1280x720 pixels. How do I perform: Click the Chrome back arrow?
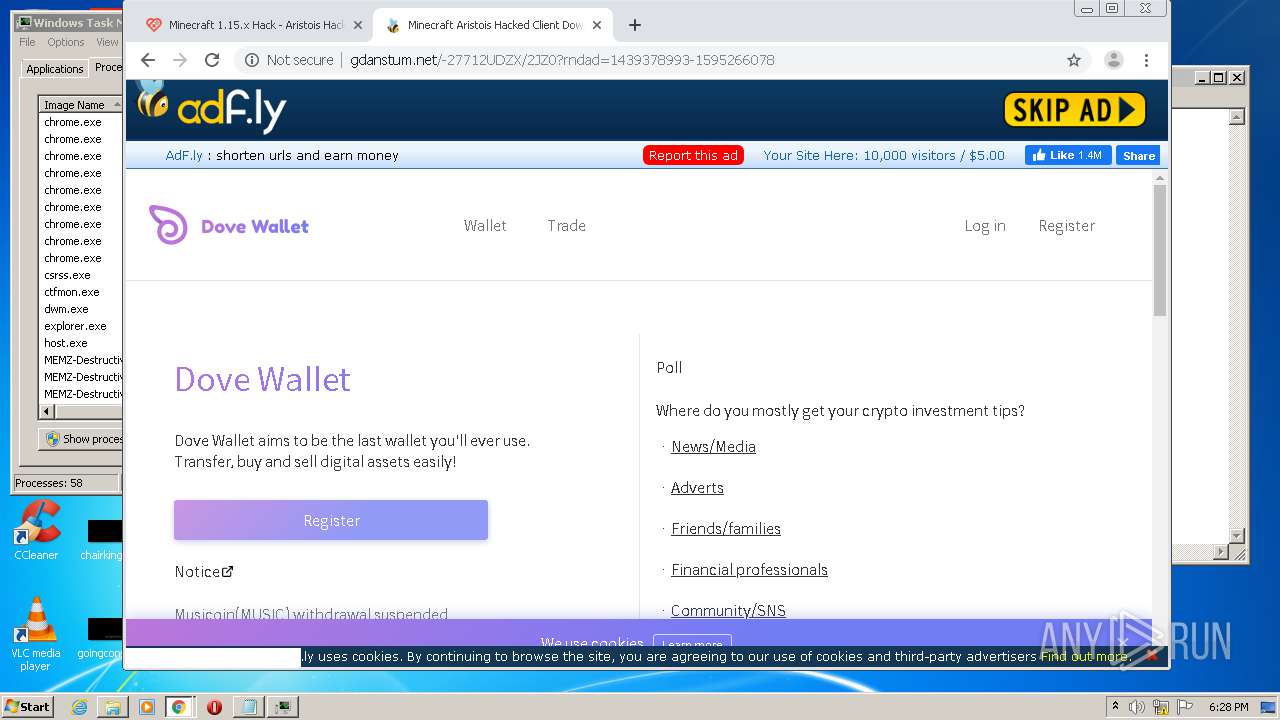click(x=148, y=60)
